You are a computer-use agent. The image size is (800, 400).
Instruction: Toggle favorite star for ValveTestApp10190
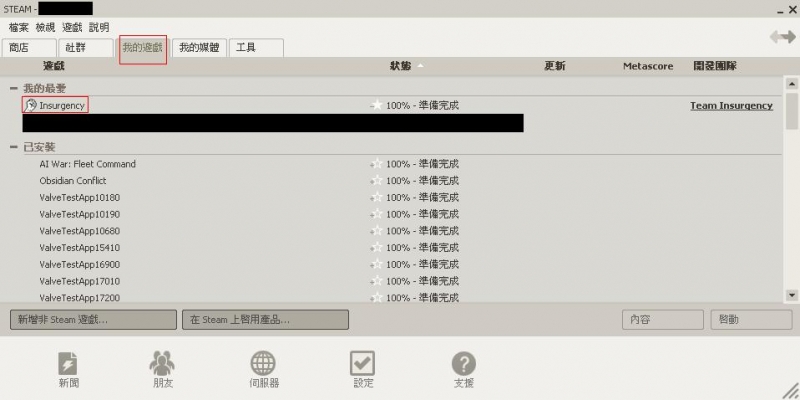pos(377,214)
